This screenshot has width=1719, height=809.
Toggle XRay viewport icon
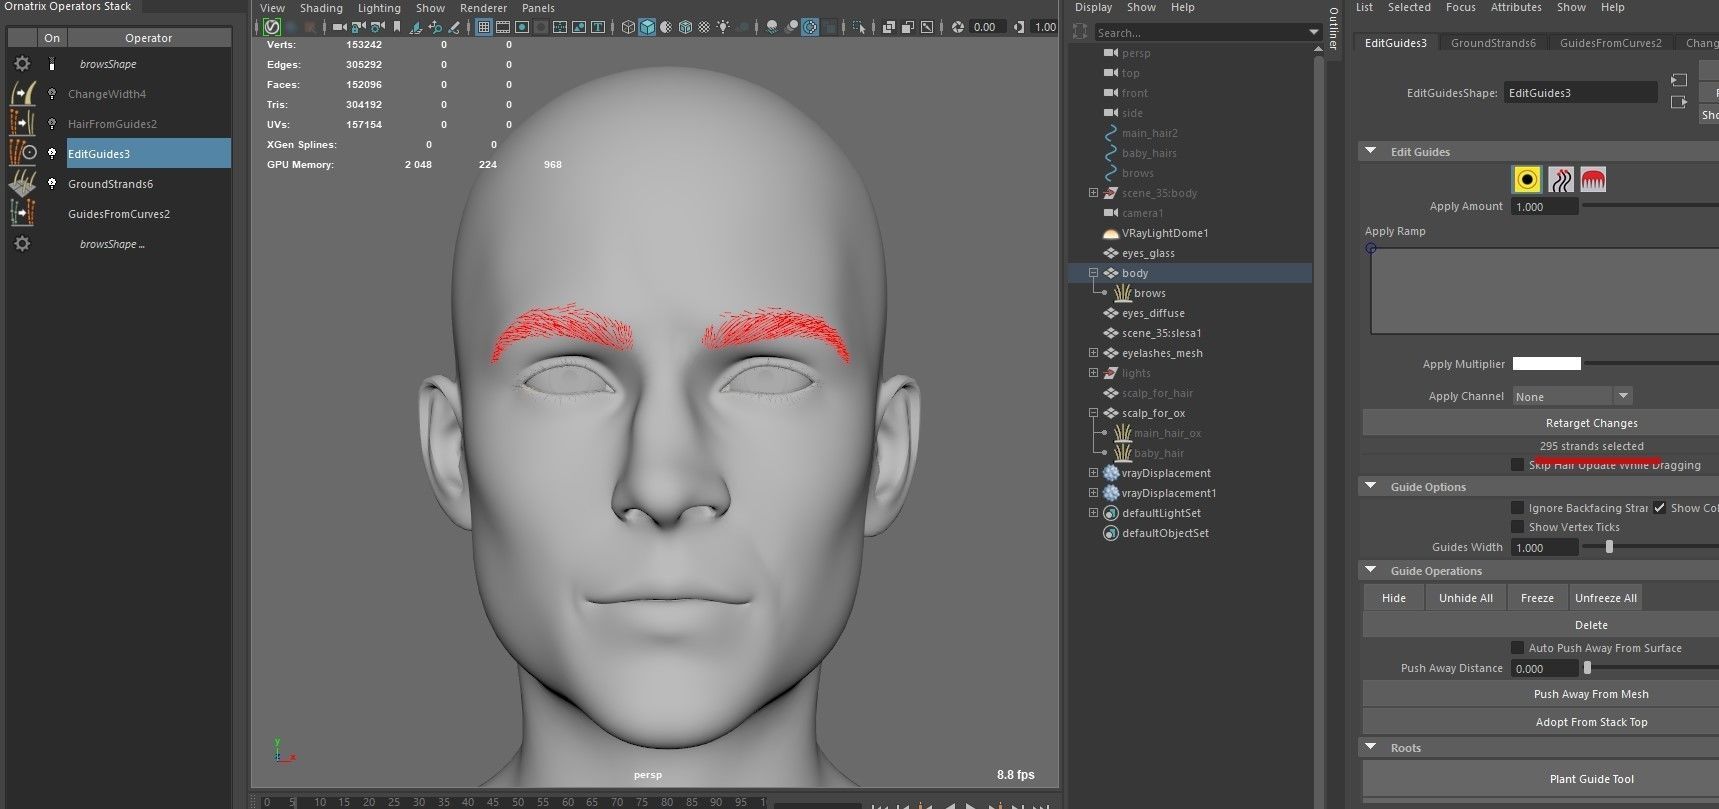888,27
